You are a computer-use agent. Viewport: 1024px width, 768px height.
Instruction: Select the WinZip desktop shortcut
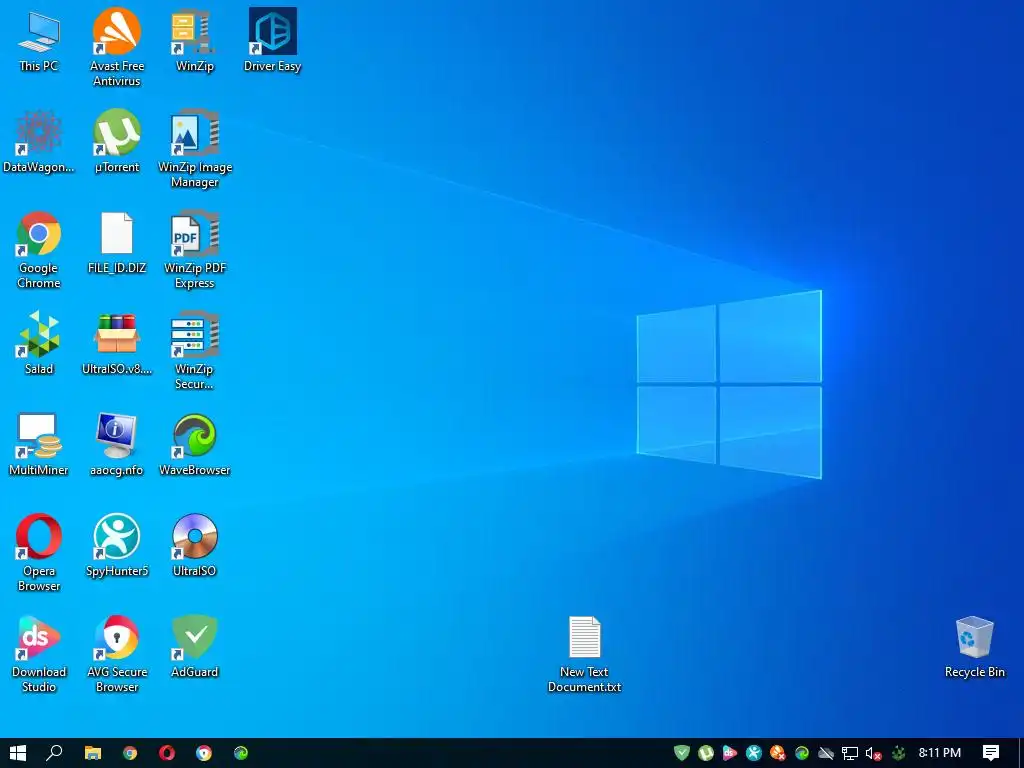195,40
